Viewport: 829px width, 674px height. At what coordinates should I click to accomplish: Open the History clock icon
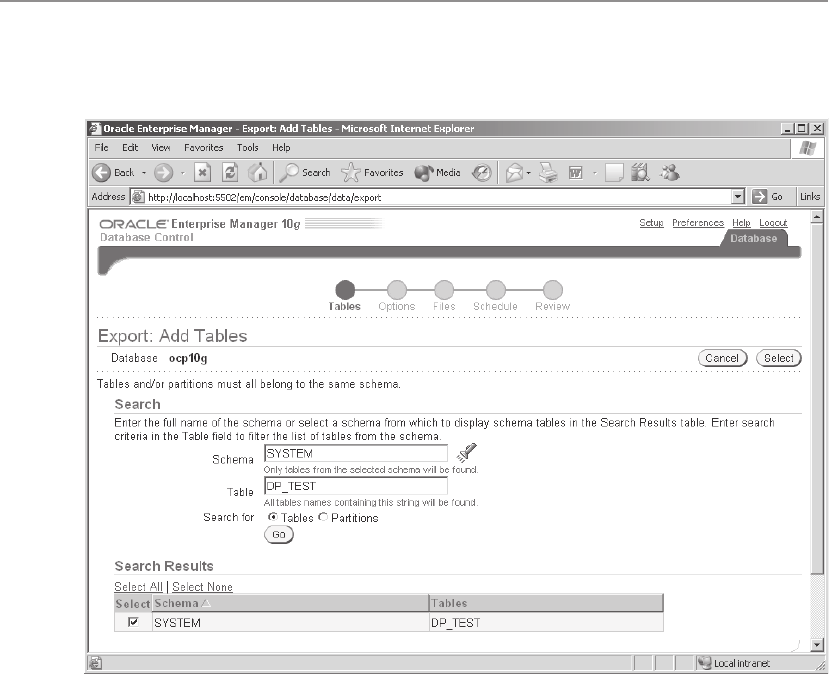tap(482, 172)
